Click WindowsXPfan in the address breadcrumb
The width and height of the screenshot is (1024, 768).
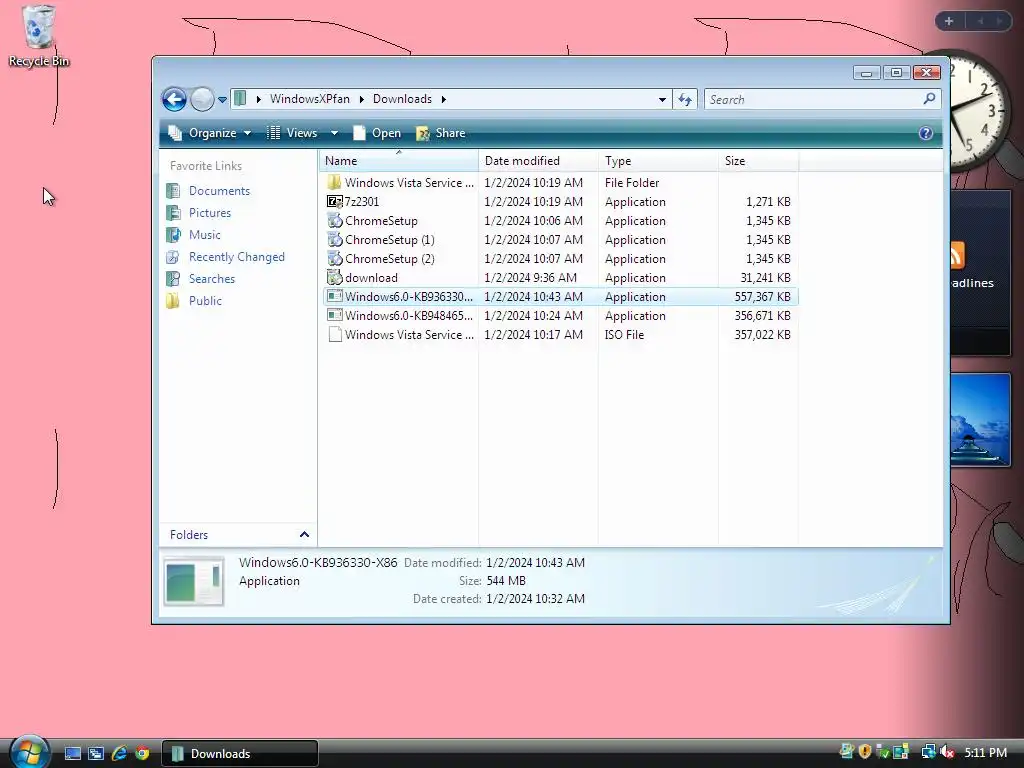[x=310, y=99]
